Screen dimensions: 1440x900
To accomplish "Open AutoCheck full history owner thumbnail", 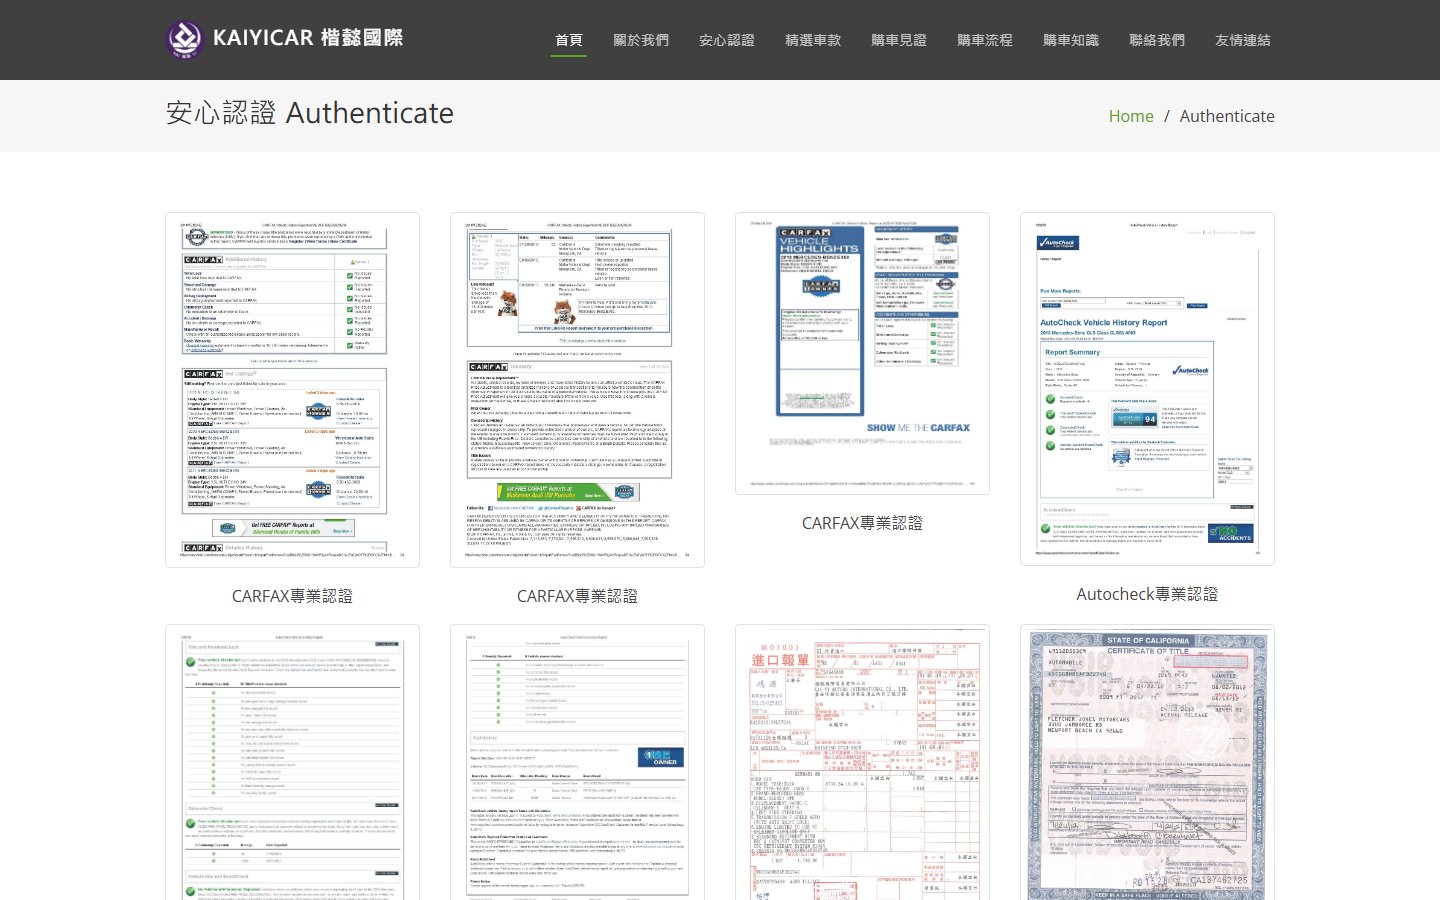I will pyautogui.click(x=577, y=765).
